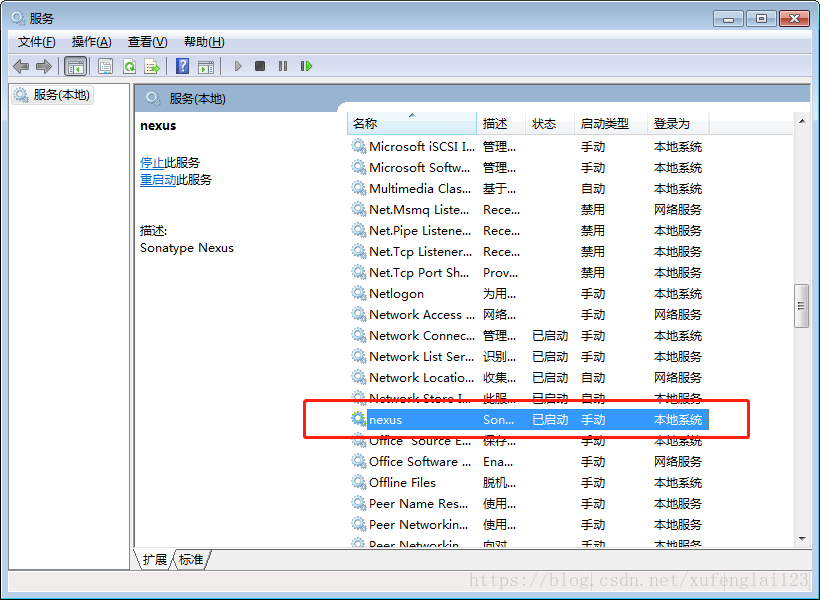Viewport: 820px width, 600px height.
Task: Toggle the Show/Hide Console Tree icon
Action: (75, 66)
